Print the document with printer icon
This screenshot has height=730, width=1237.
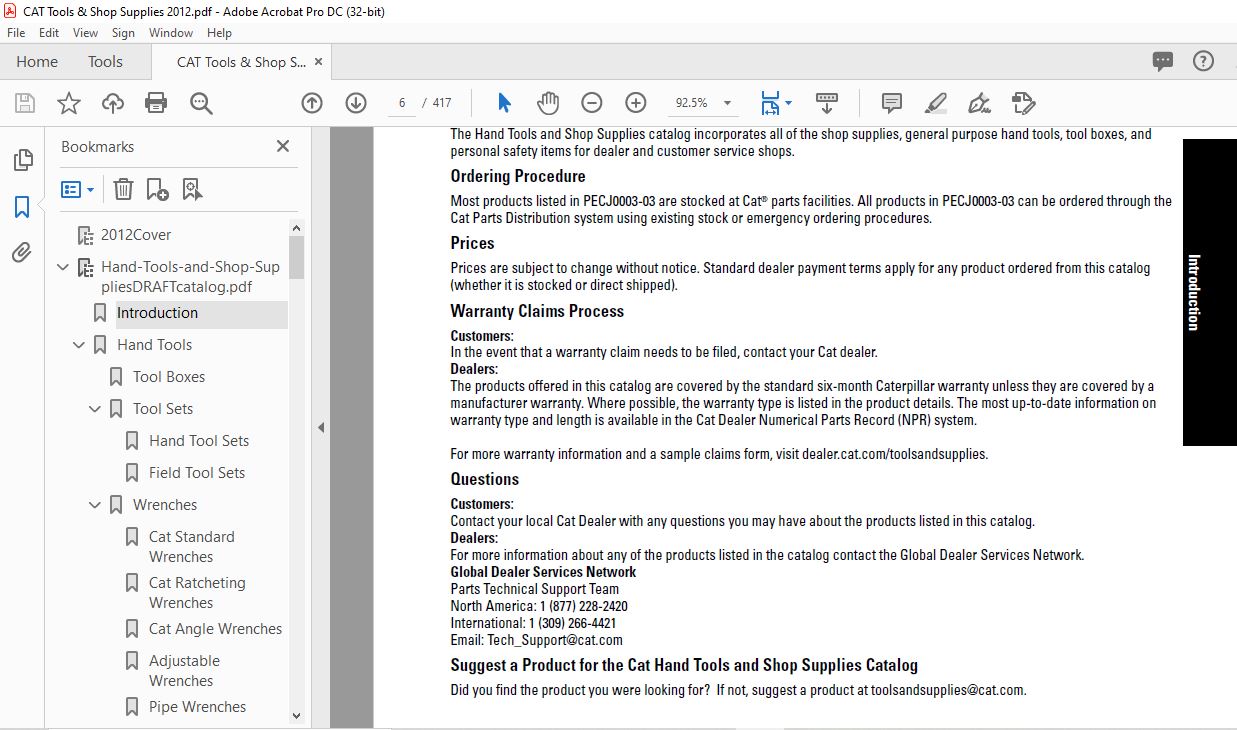click(156, 103)
